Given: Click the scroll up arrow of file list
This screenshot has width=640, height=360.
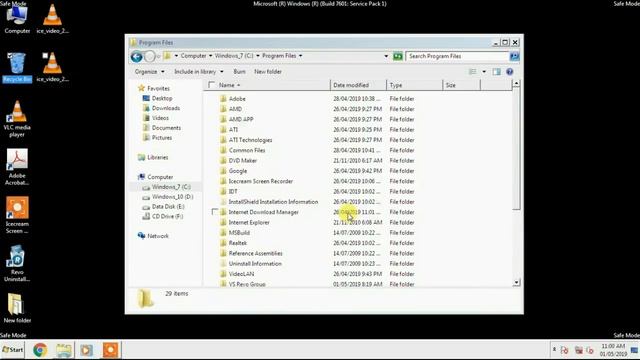Looking at the screenshot, I should click(x=516, y=84).
